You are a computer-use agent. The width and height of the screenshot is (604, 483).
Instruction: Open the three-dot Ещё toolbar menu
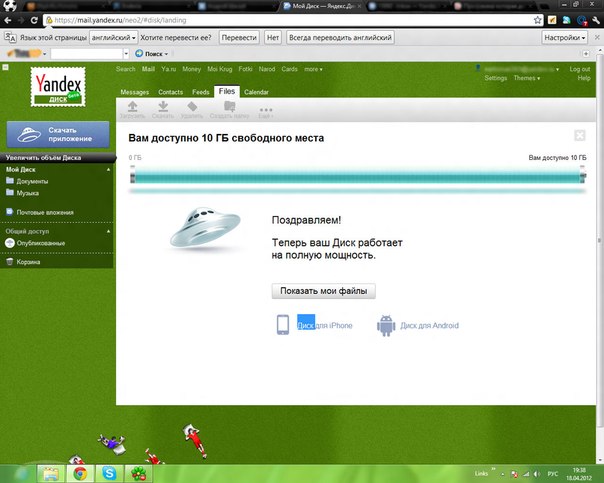point(266,112)
